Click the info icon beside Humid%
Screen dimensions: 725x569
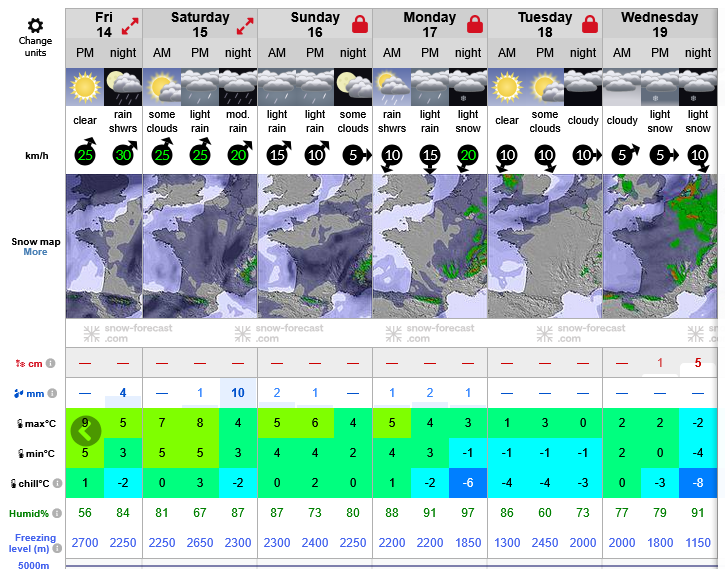click(56, 514)
